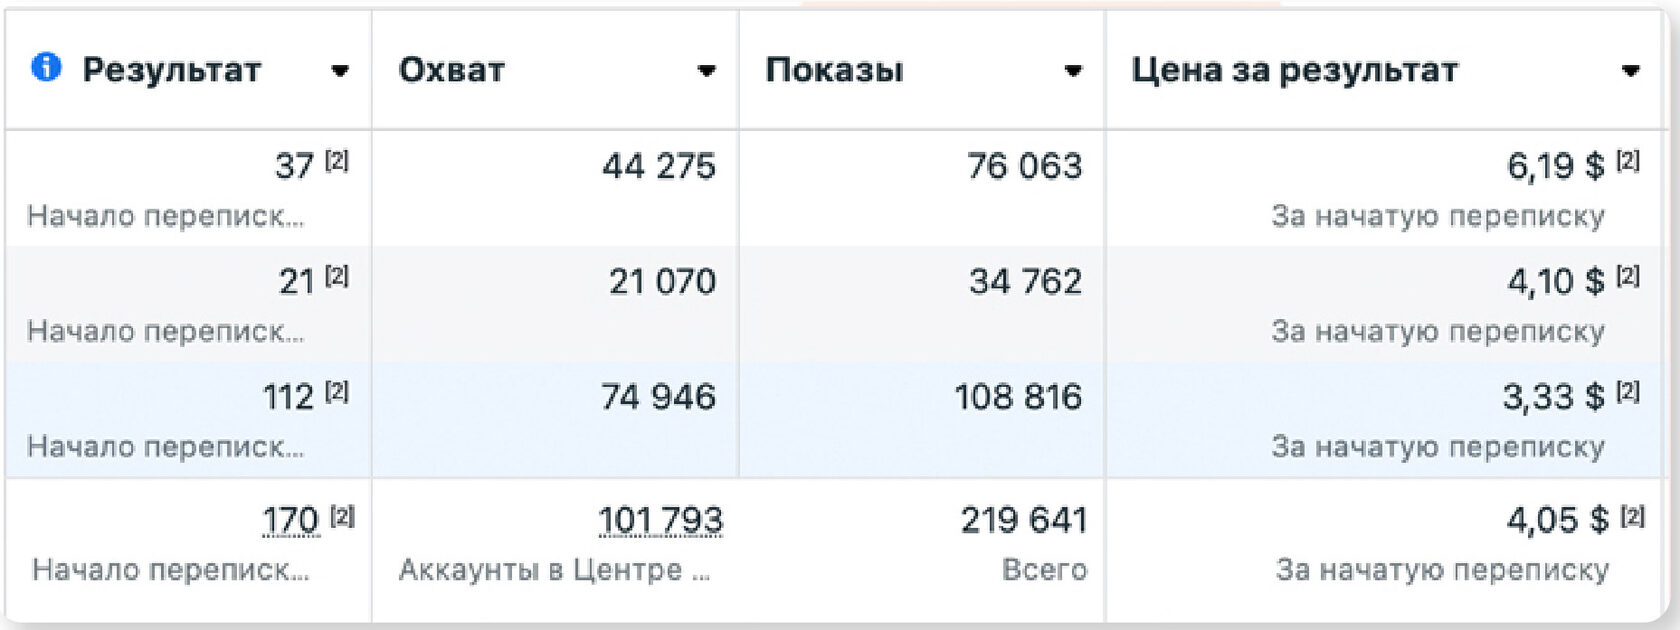Expand the Цена за результат dropdown arrow
Screen dimensions: 1680x630
pos(1631,71)
